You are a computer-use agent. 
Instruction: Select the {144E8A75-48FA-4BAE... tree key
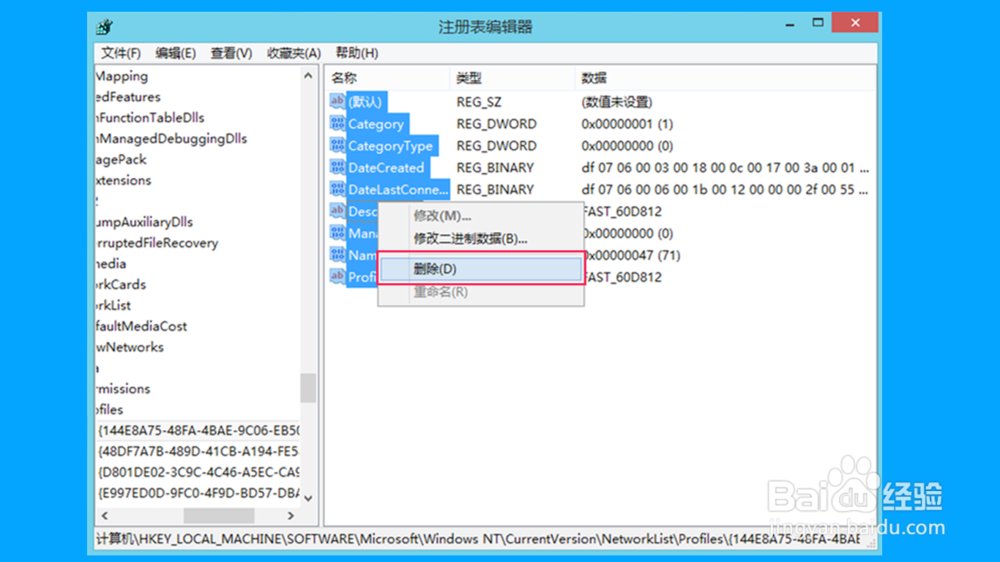coord(198,431)
